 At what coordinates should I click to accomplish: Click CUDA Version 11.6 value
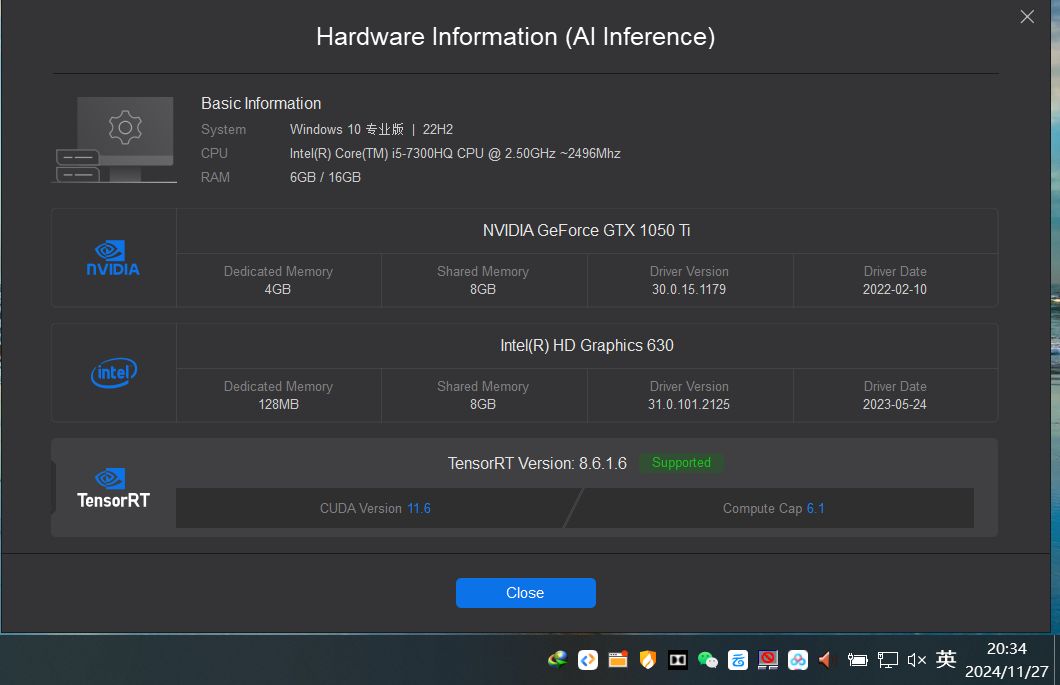coord(418,509)
